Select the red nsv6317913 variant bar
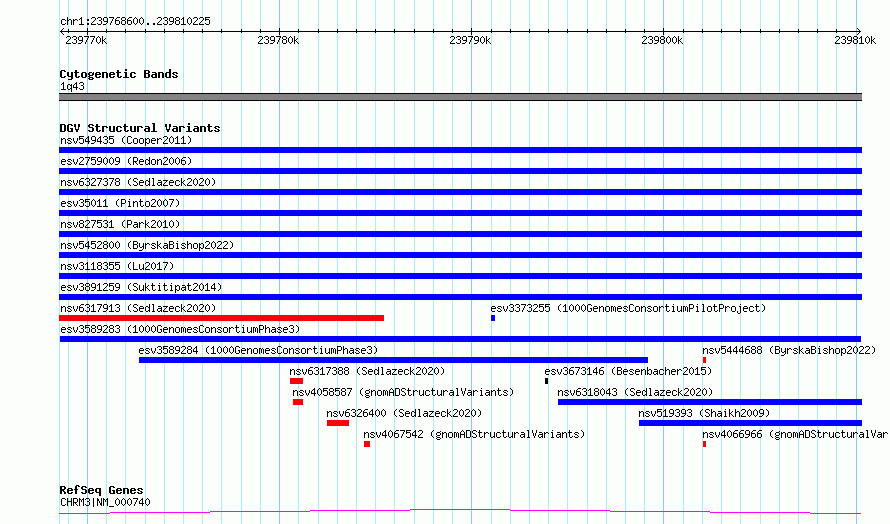The height and width of the screenshot is (524, 890). point(221,318)
